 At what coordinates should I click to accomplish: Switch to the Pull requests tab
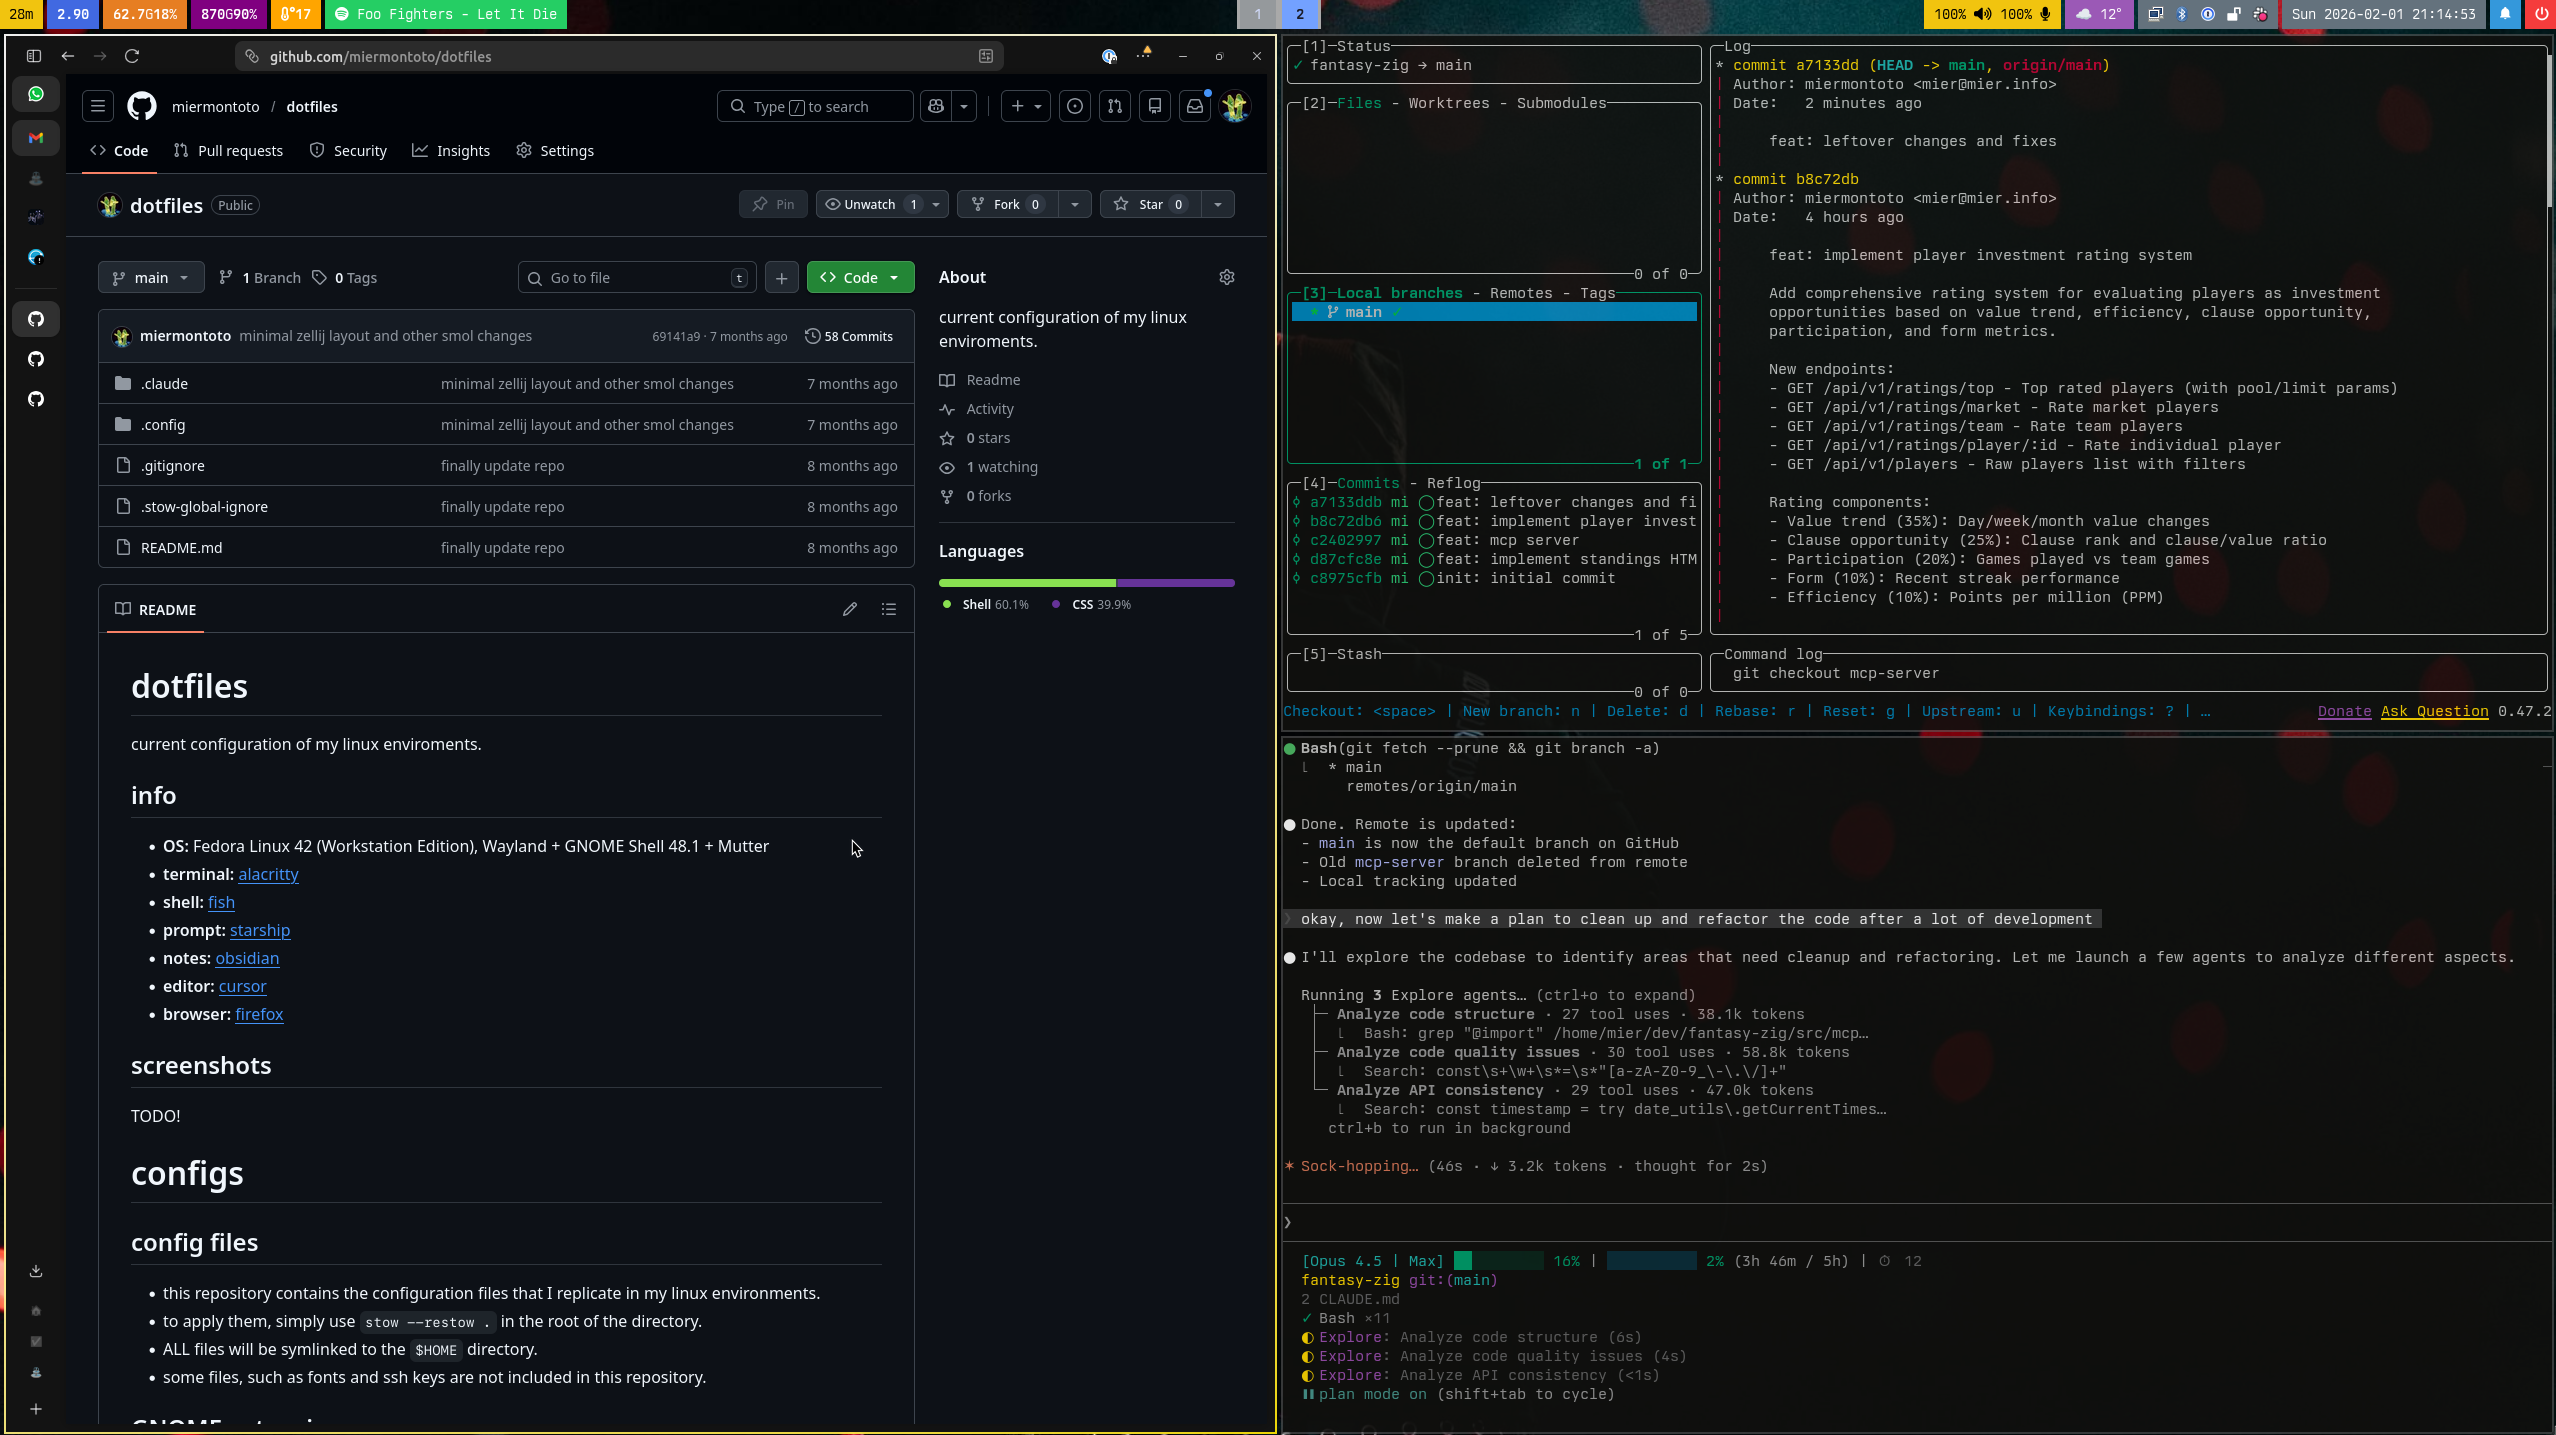coord(228,151)
